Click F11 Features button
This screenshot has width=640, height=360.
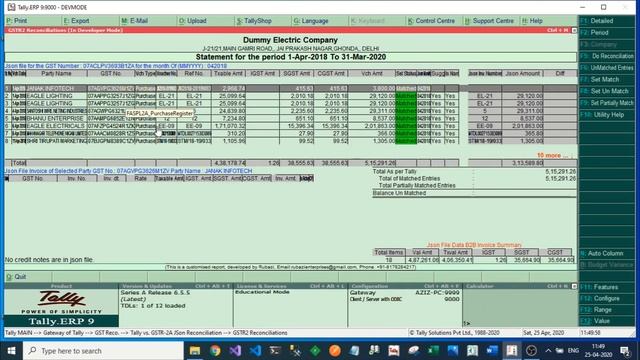(x=607, y=287)
